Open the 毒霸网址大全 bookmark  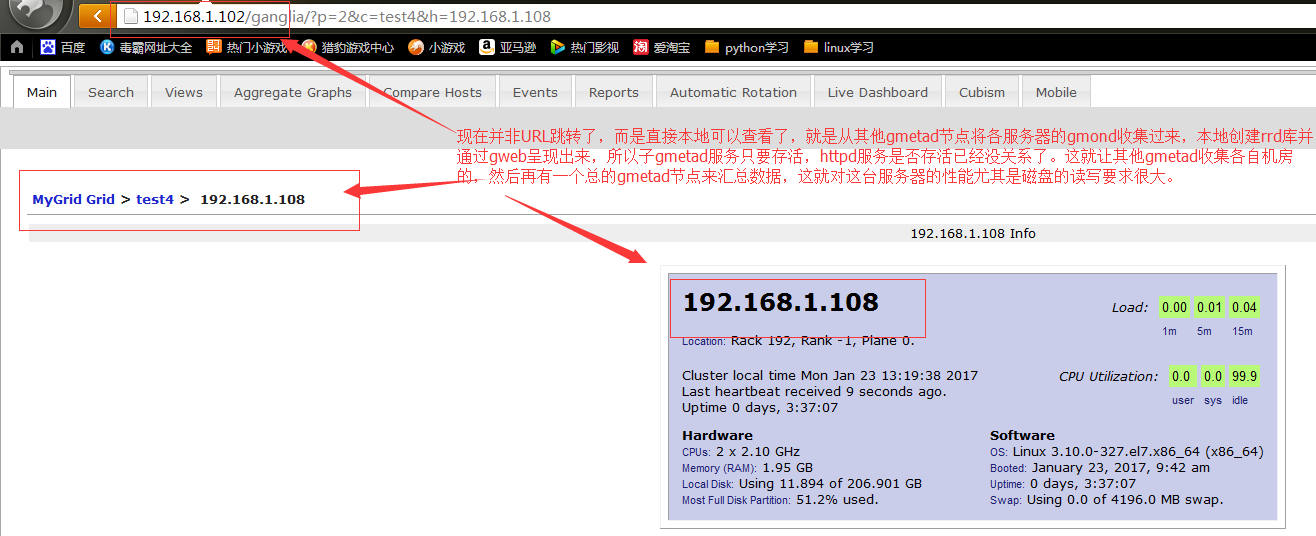click(x=146, y=47)
